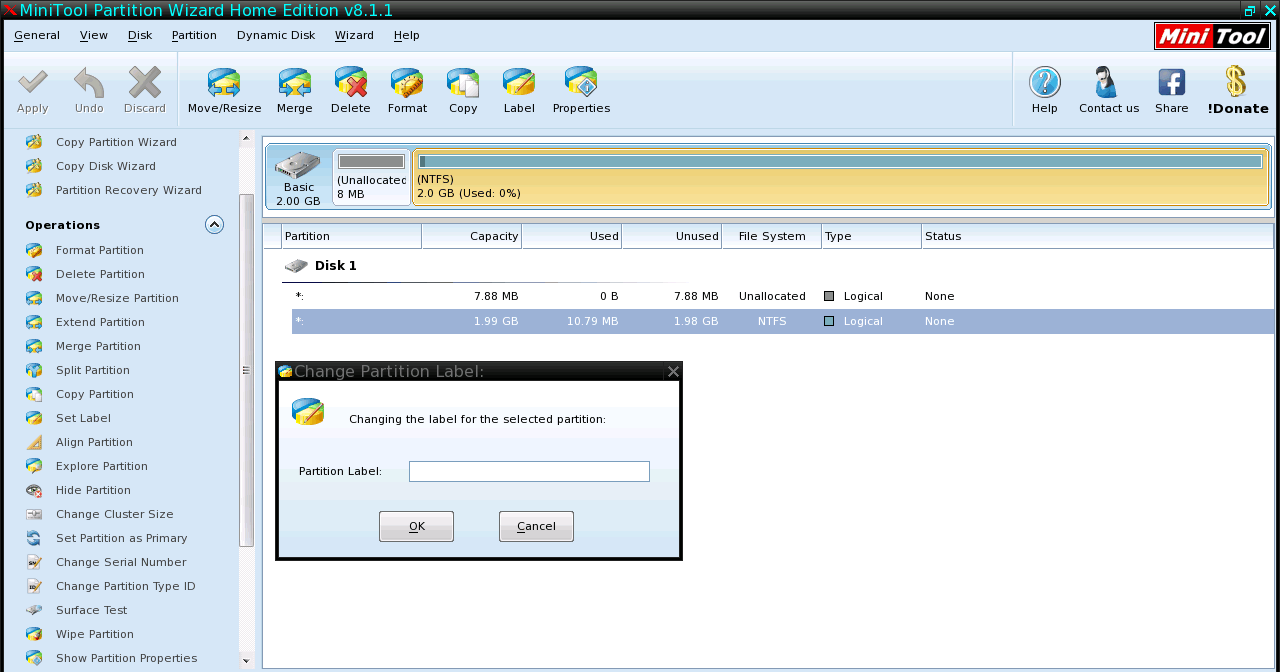Click the Move/Resize toolbar icon

pos(224,84)
